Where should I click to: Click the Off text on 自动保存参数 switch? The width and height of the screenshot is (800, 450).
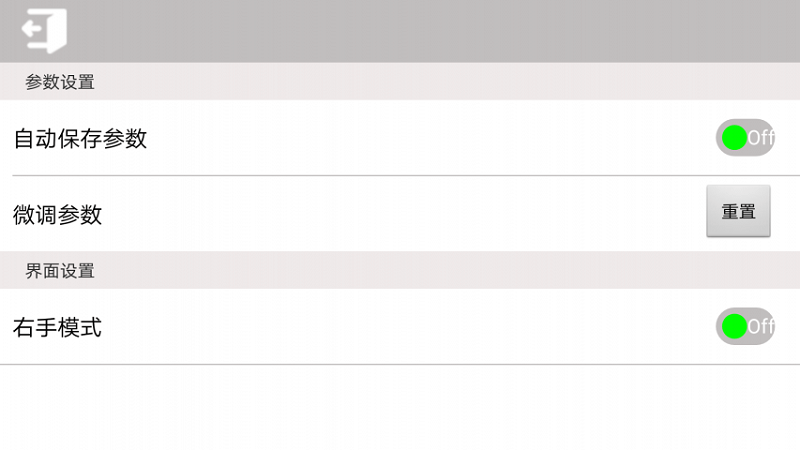coord(761,138)
